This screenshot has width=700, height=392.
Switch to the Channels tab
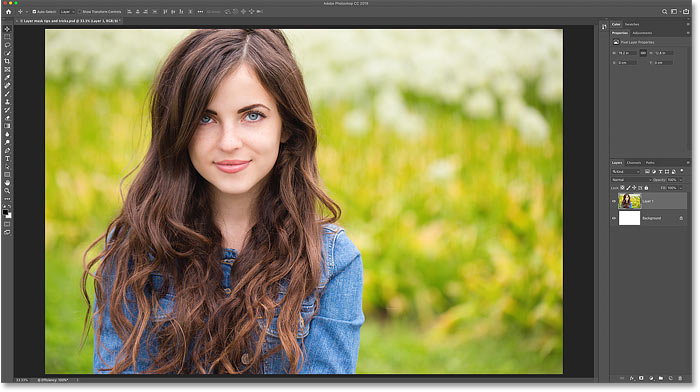634,163
